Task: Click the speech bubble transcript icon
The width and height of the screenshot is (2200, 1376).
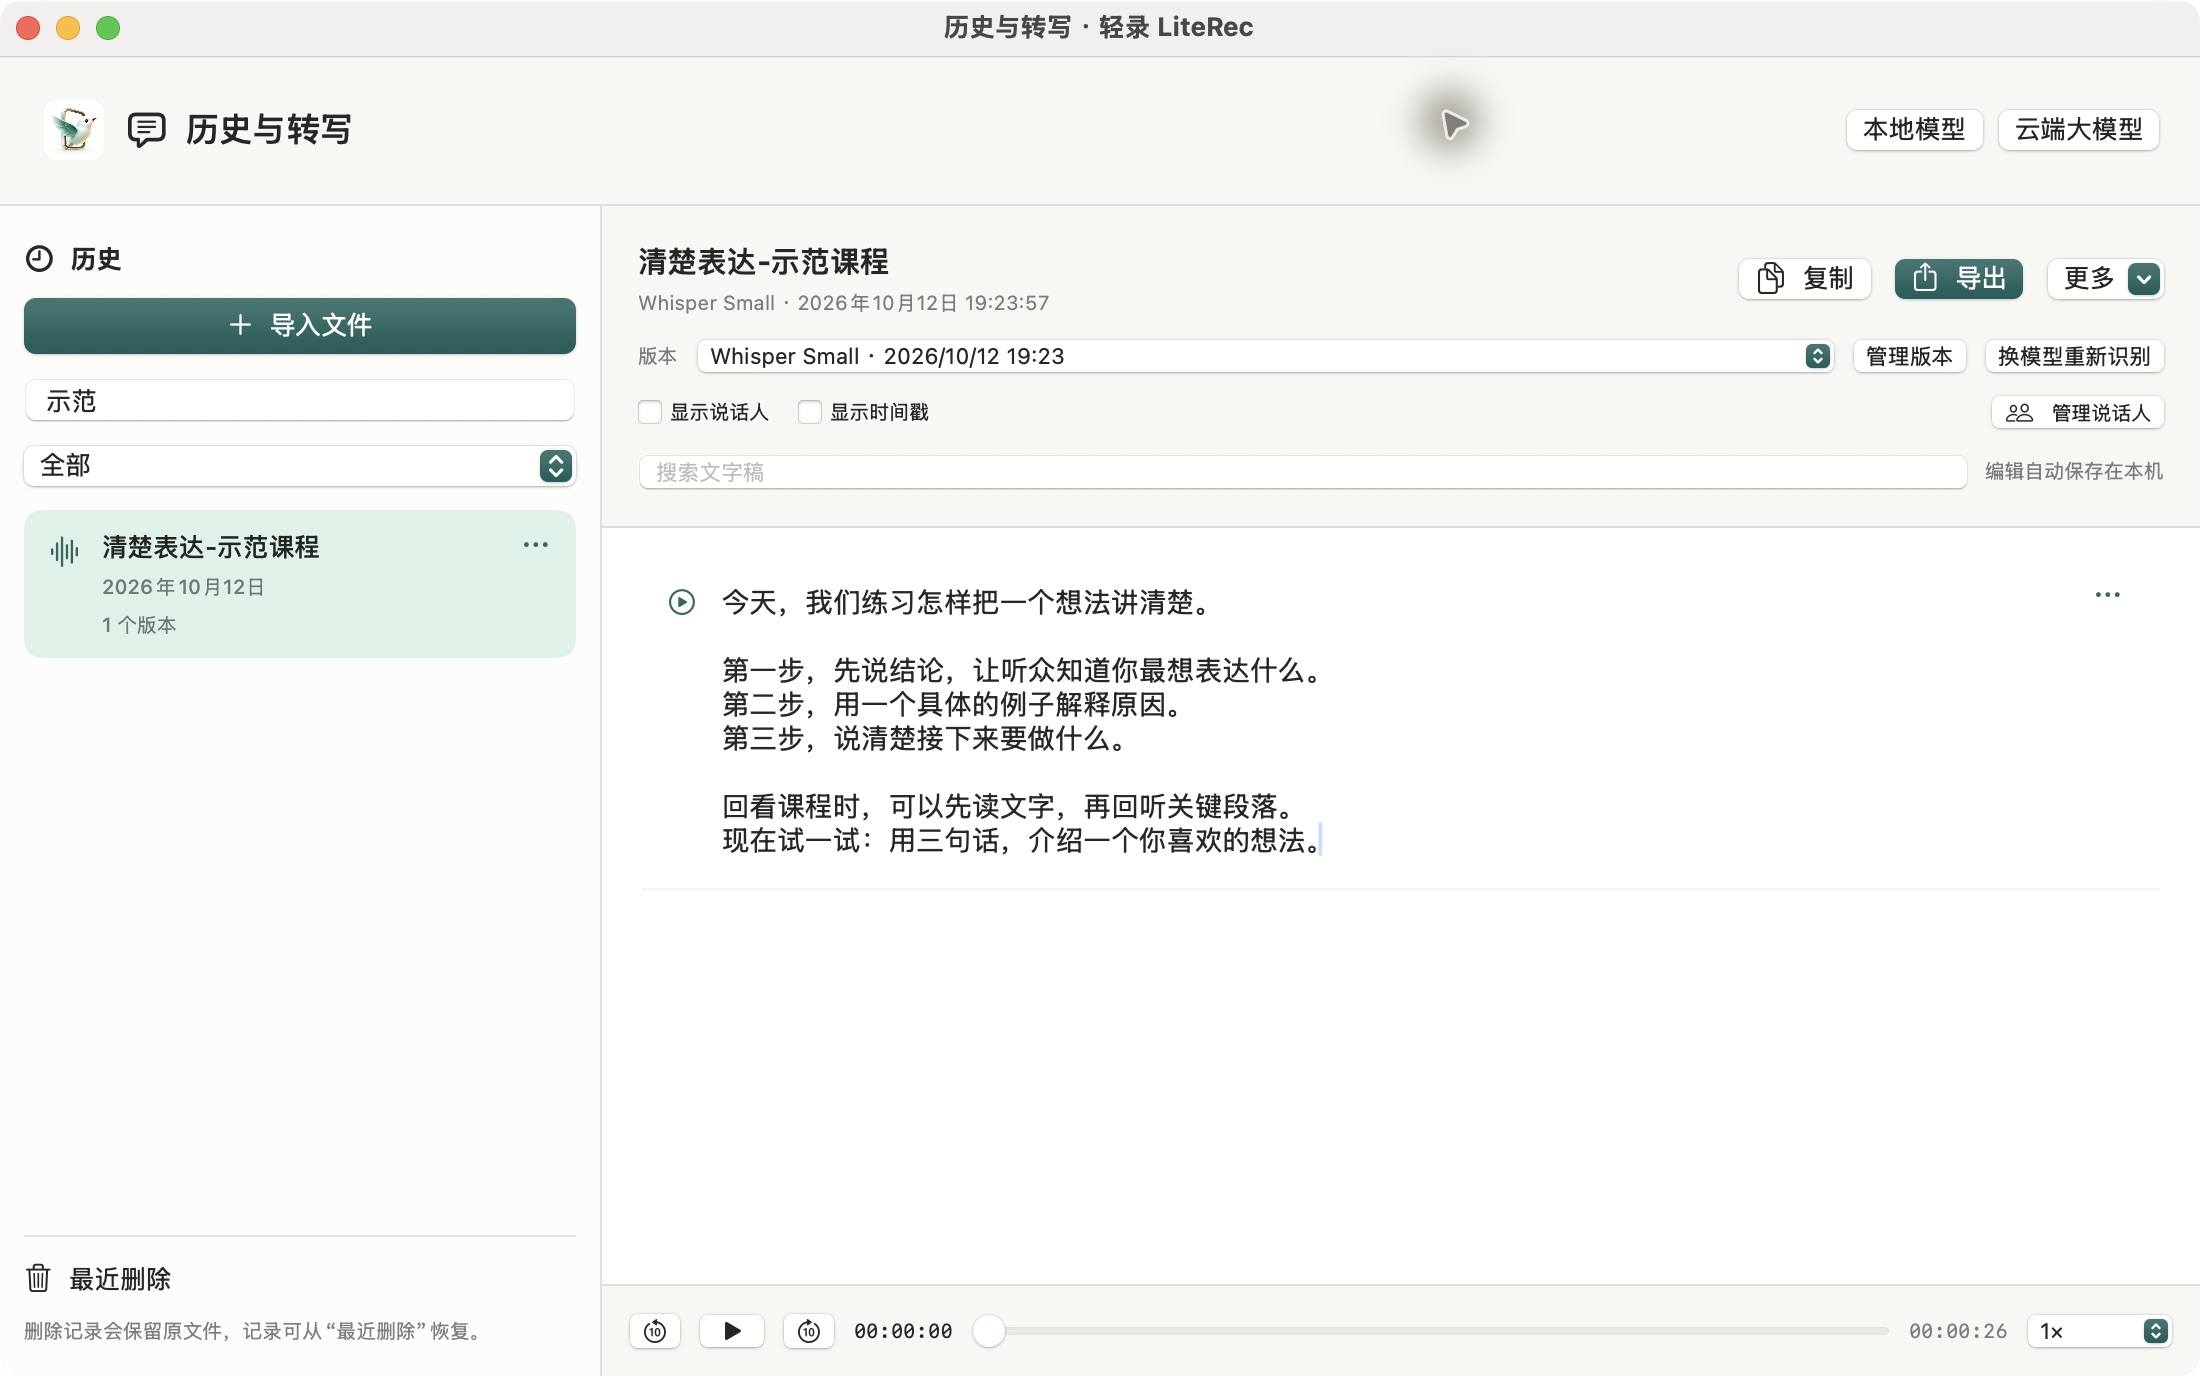Action: click(x=146, y=130)
